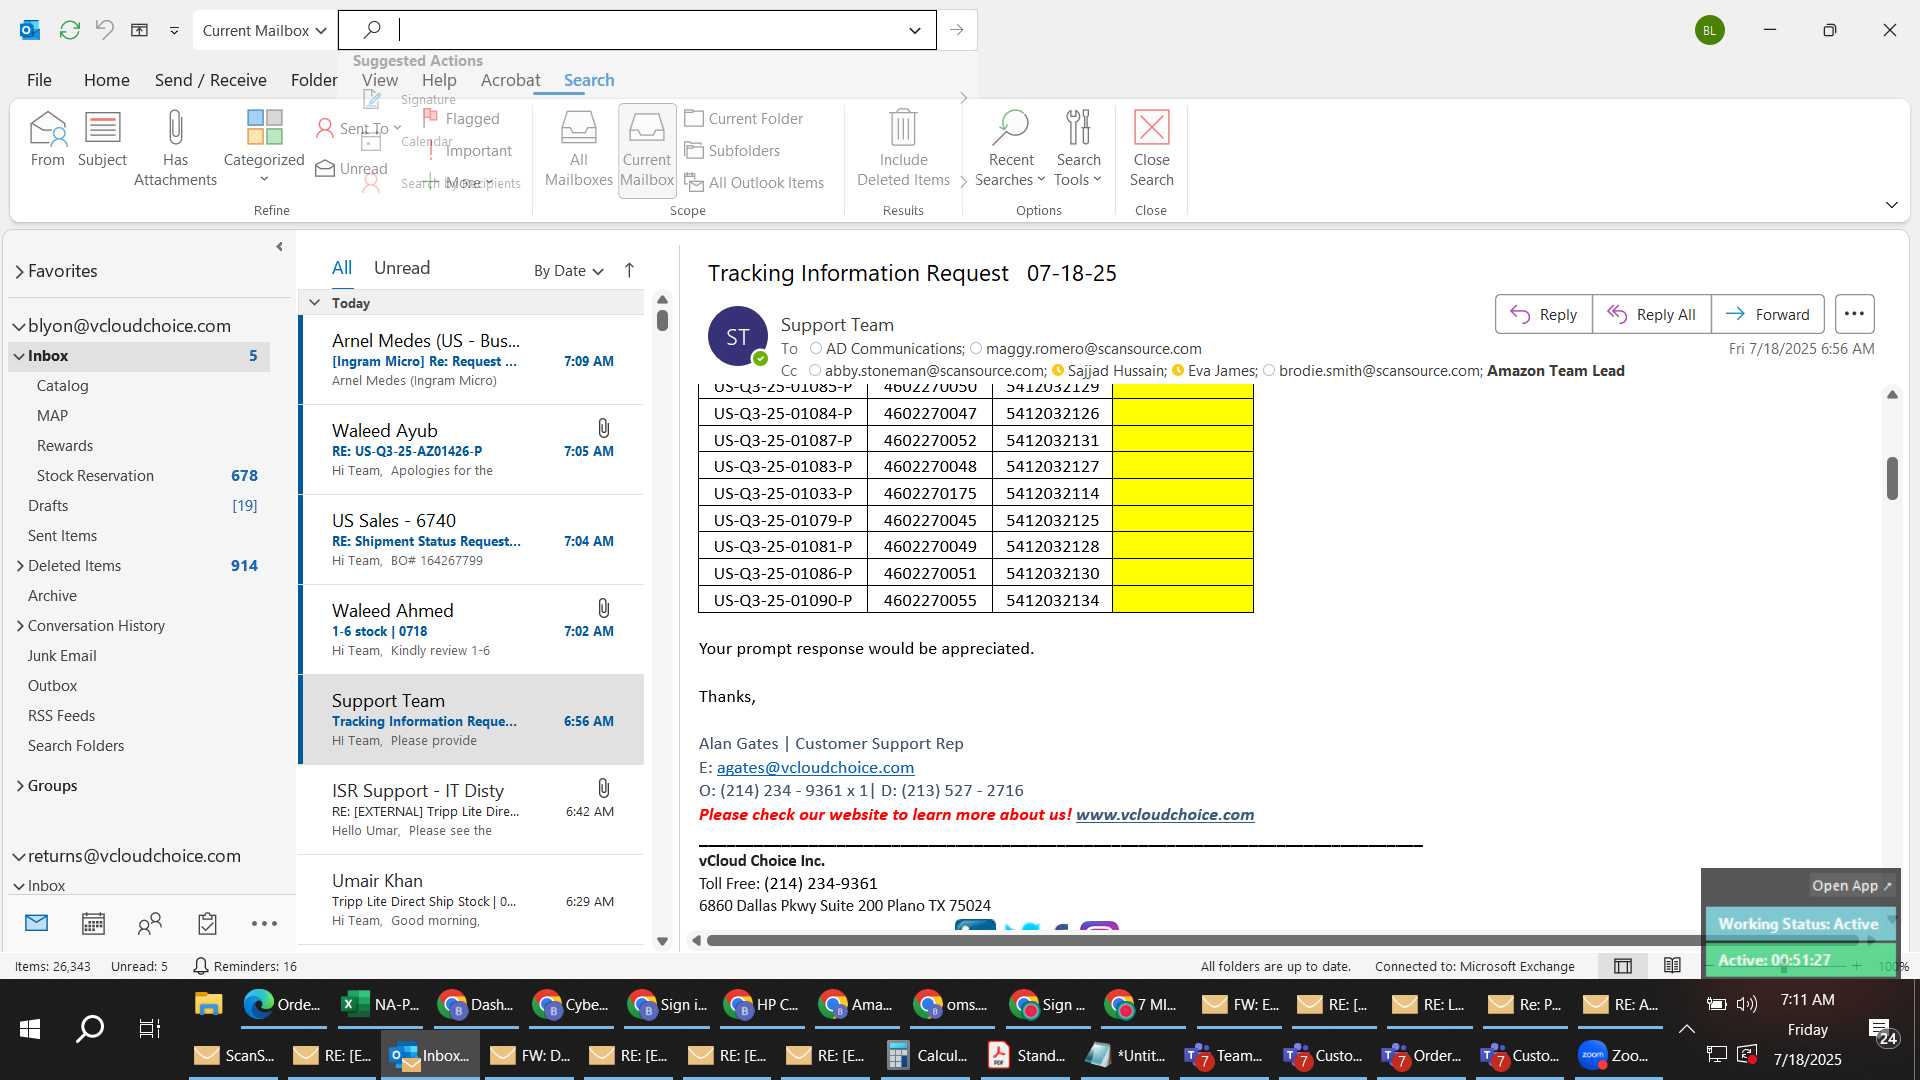Expand Deleted Items folder

coord(20,566)
